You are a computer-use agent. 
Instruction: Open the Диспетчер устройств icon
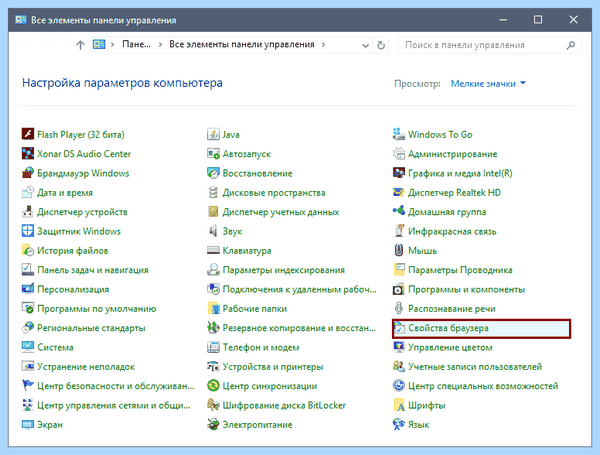pos(28,212)
